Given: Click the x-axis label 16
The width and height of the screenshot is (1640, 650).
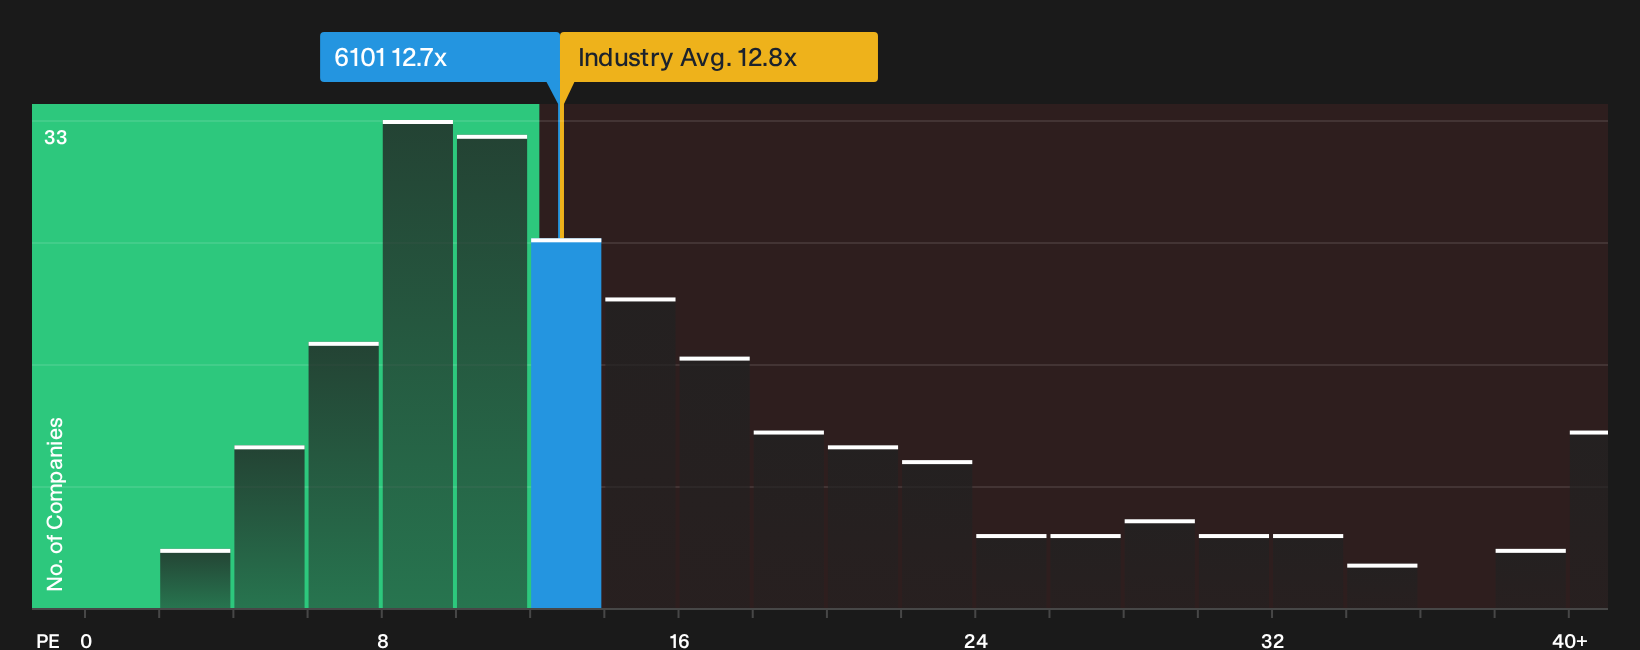Looking at the screenshot, I should point(679,640).
